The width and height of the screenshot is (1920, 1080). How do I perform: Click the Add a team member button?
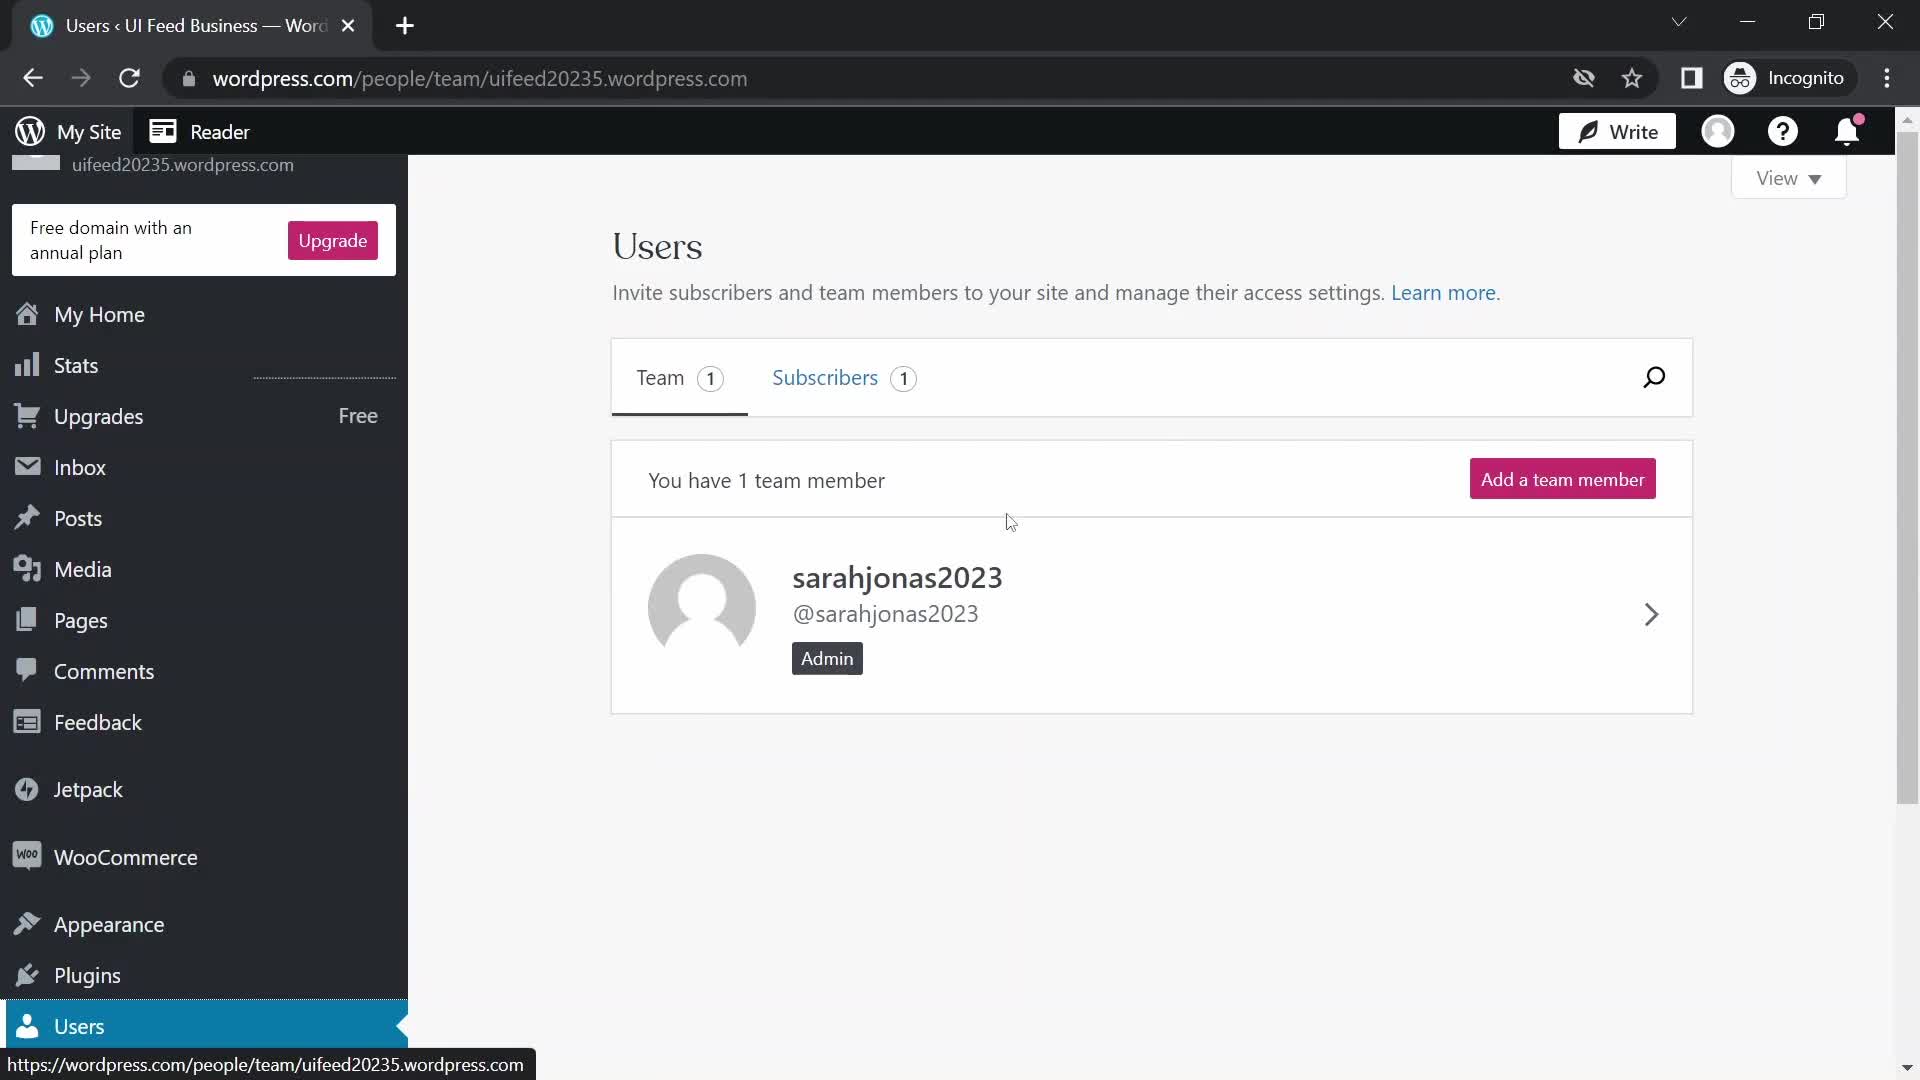1562,479
